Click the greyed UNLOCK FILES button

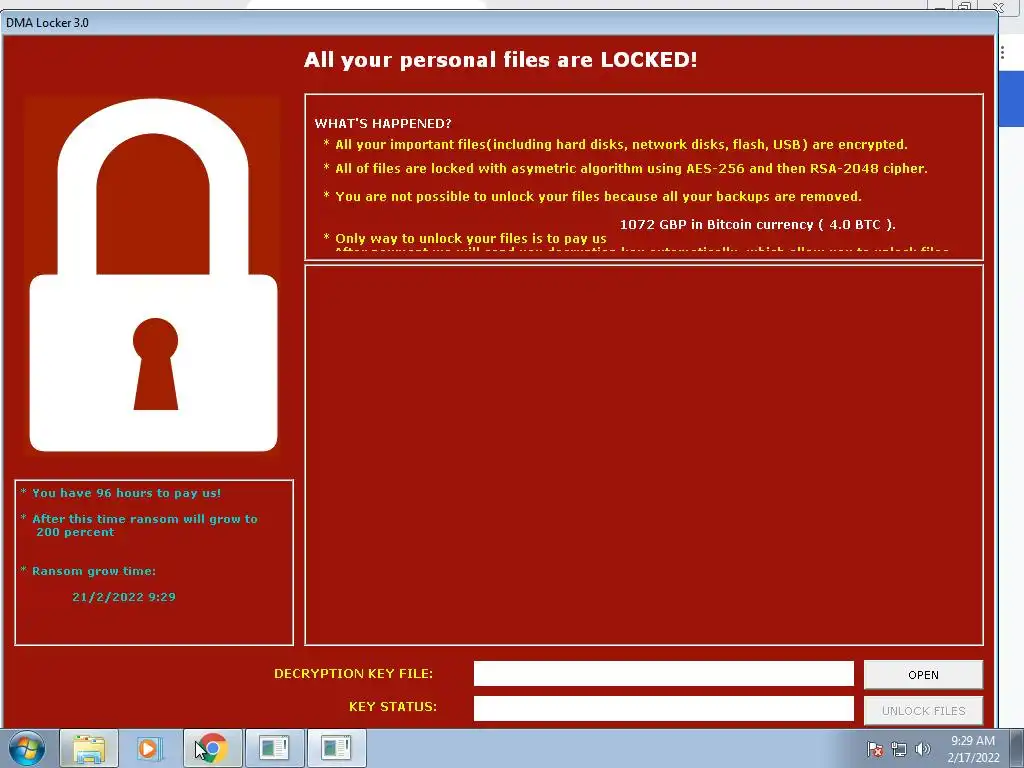tap(923, 711)
